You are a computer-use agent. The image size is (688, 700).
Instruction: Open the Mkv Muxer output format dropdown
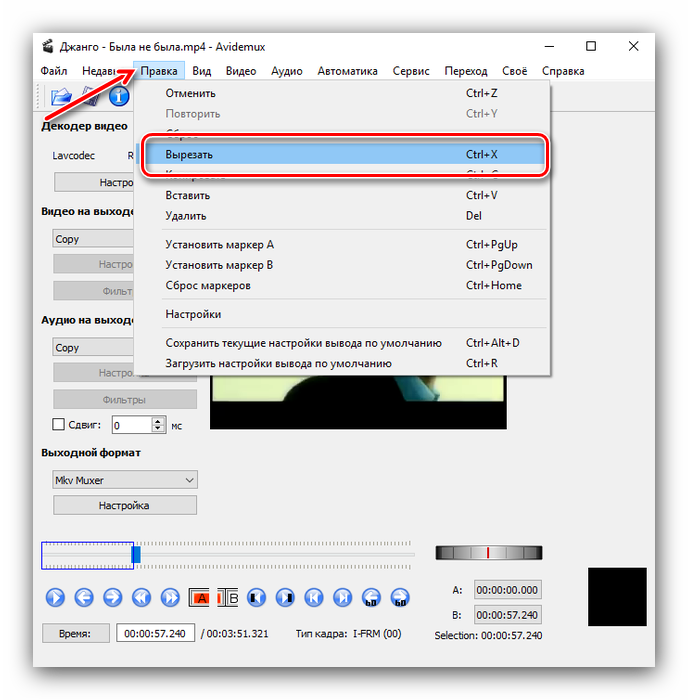click(125, 480)
